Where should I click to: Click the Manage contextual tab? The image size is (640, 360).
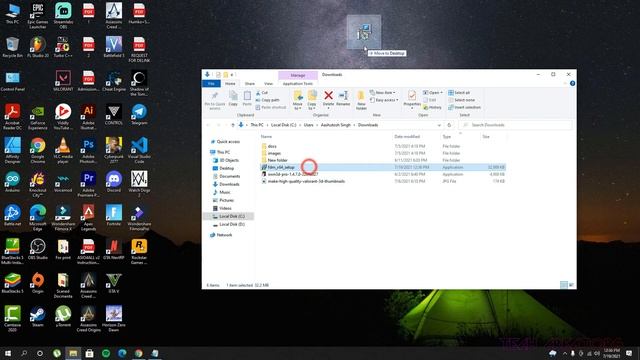tap(298, 75)
